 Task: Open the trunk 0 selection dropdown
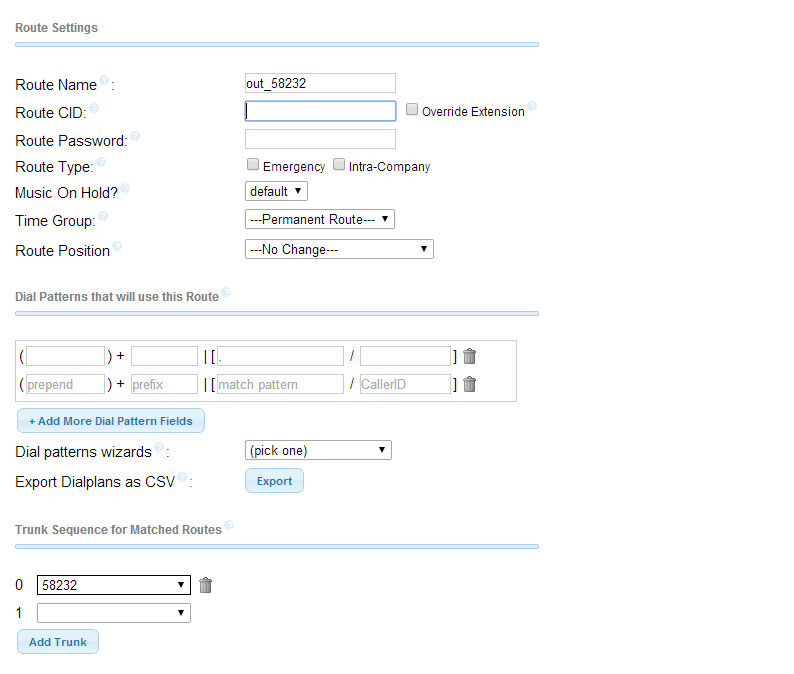[113, 585]
